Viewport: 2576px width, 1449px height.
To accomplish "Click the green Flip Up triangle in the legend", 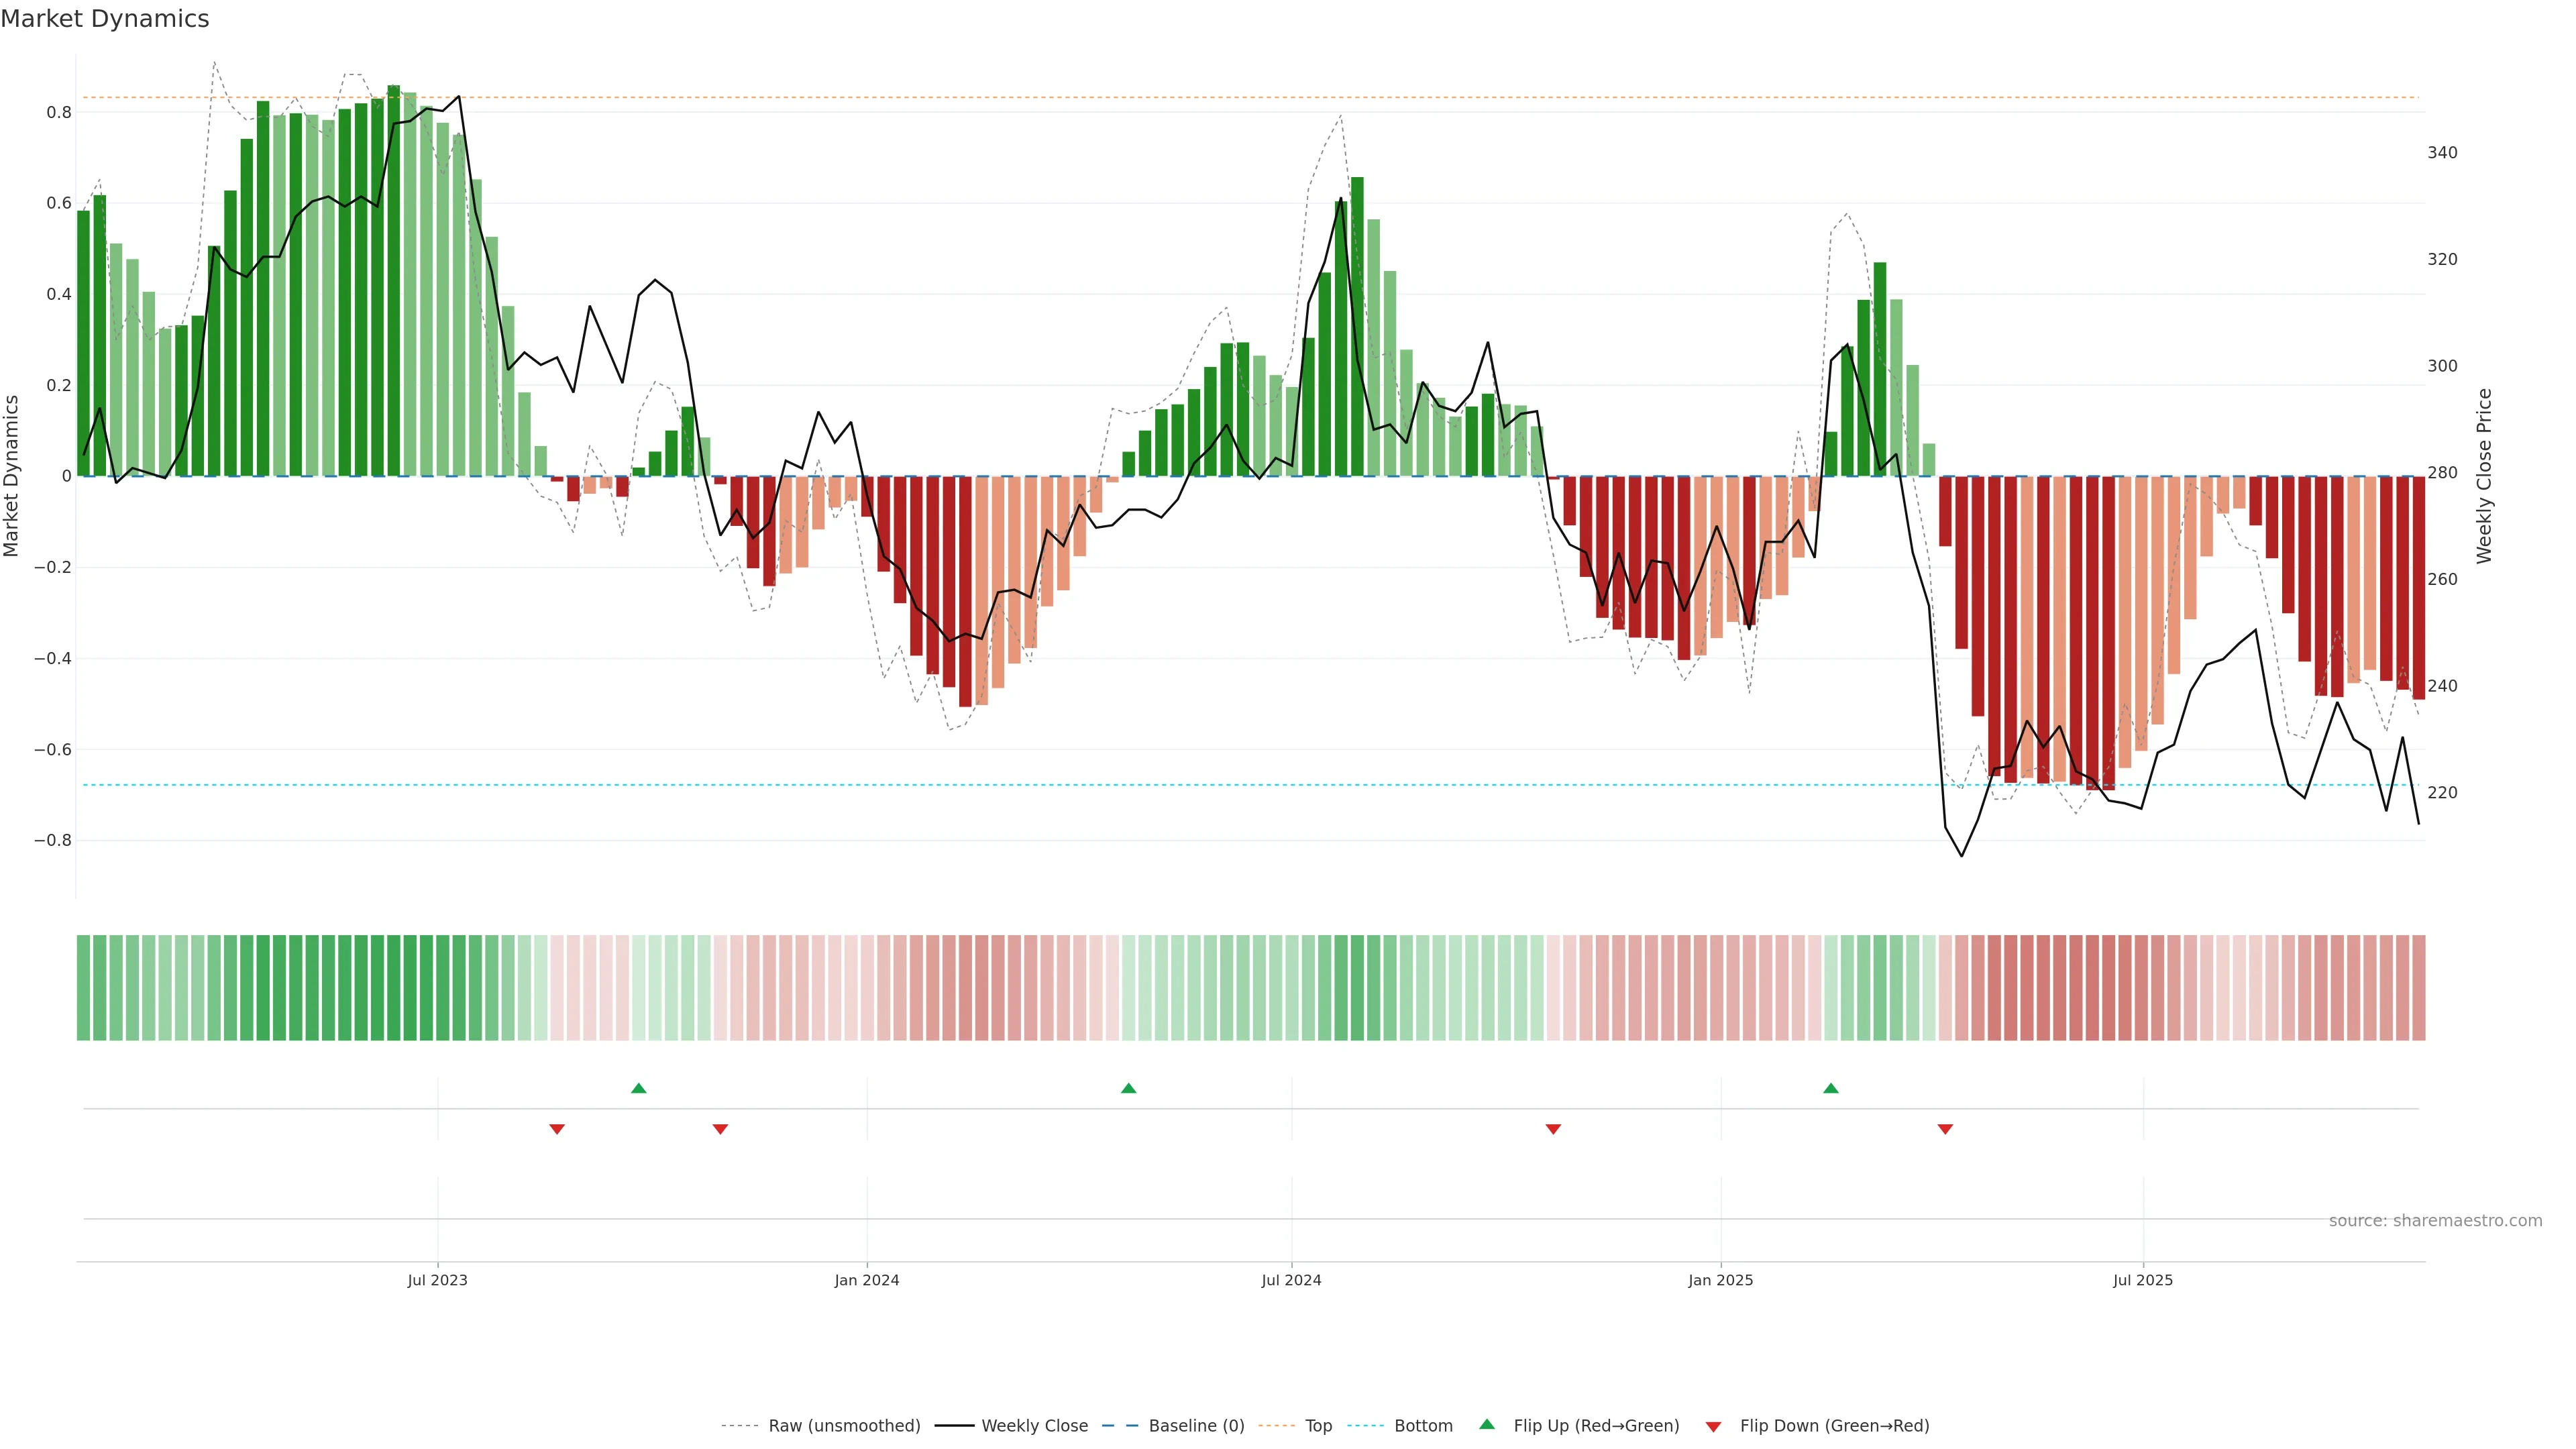I will pyautogui.click(x=1487, y=1424).
